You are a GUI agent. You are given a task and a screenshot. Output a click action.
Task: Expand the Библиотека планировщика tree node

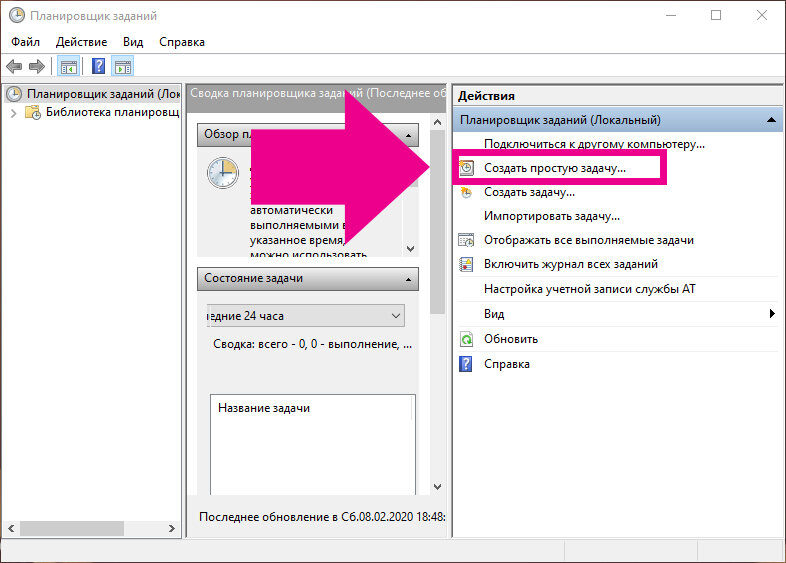click(14, 113)
